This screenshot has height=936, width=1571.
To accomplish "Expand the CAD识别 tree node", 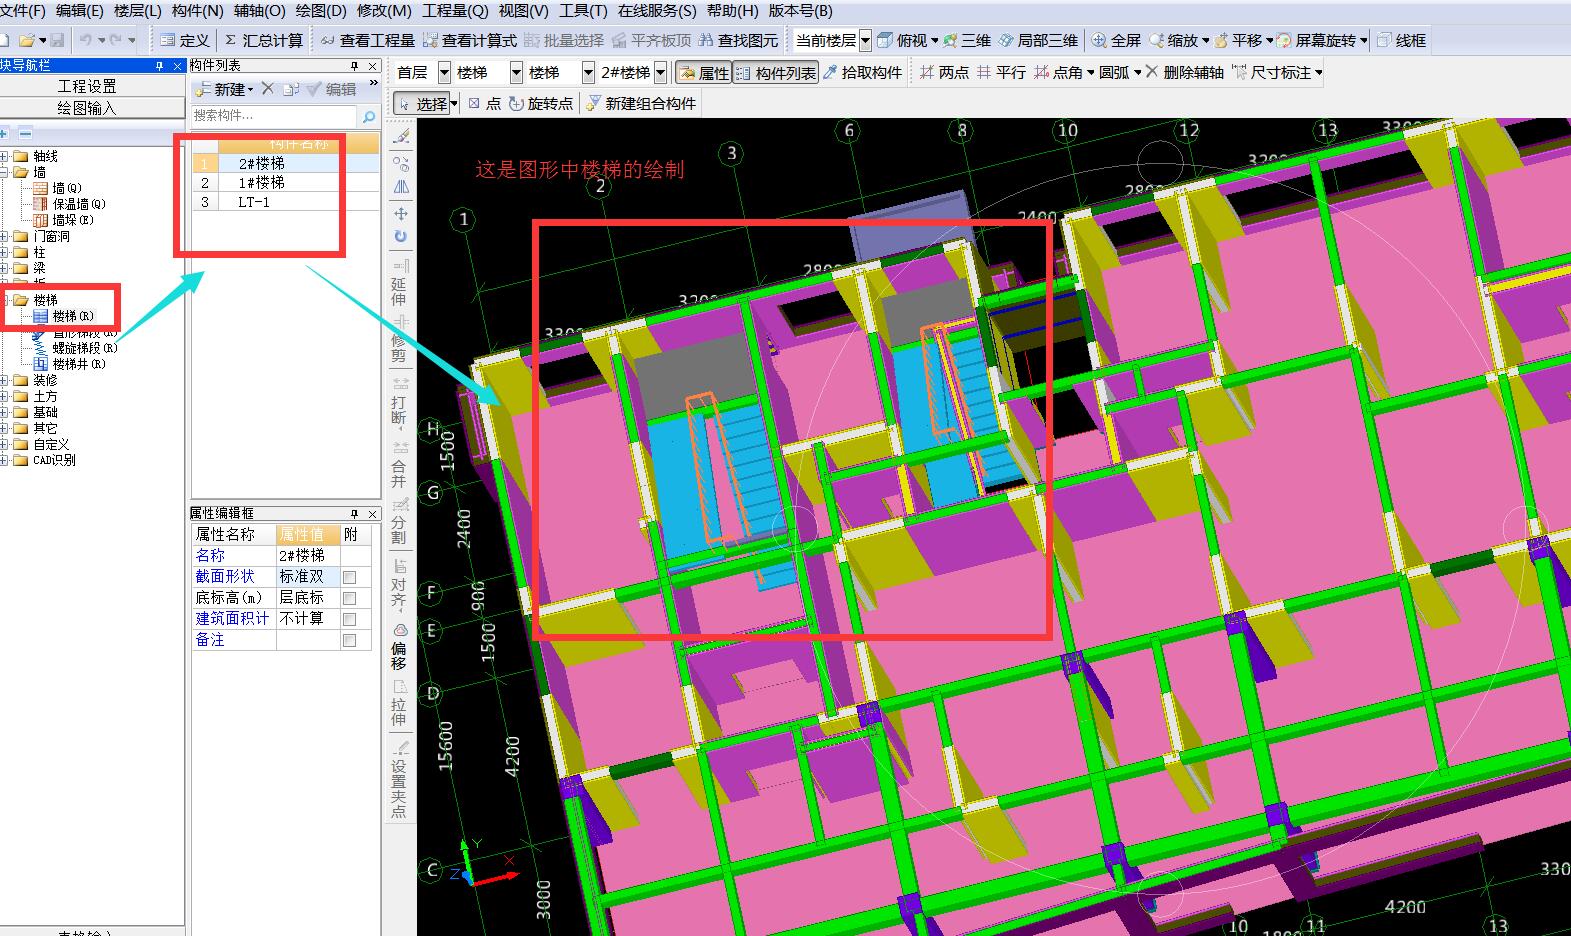I will (x=4, y=460).
